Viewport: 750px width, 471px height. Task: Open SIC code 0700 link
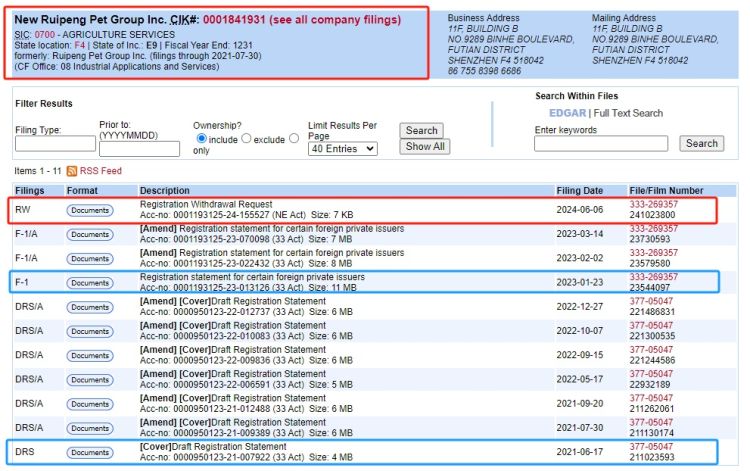pos(44,35)
